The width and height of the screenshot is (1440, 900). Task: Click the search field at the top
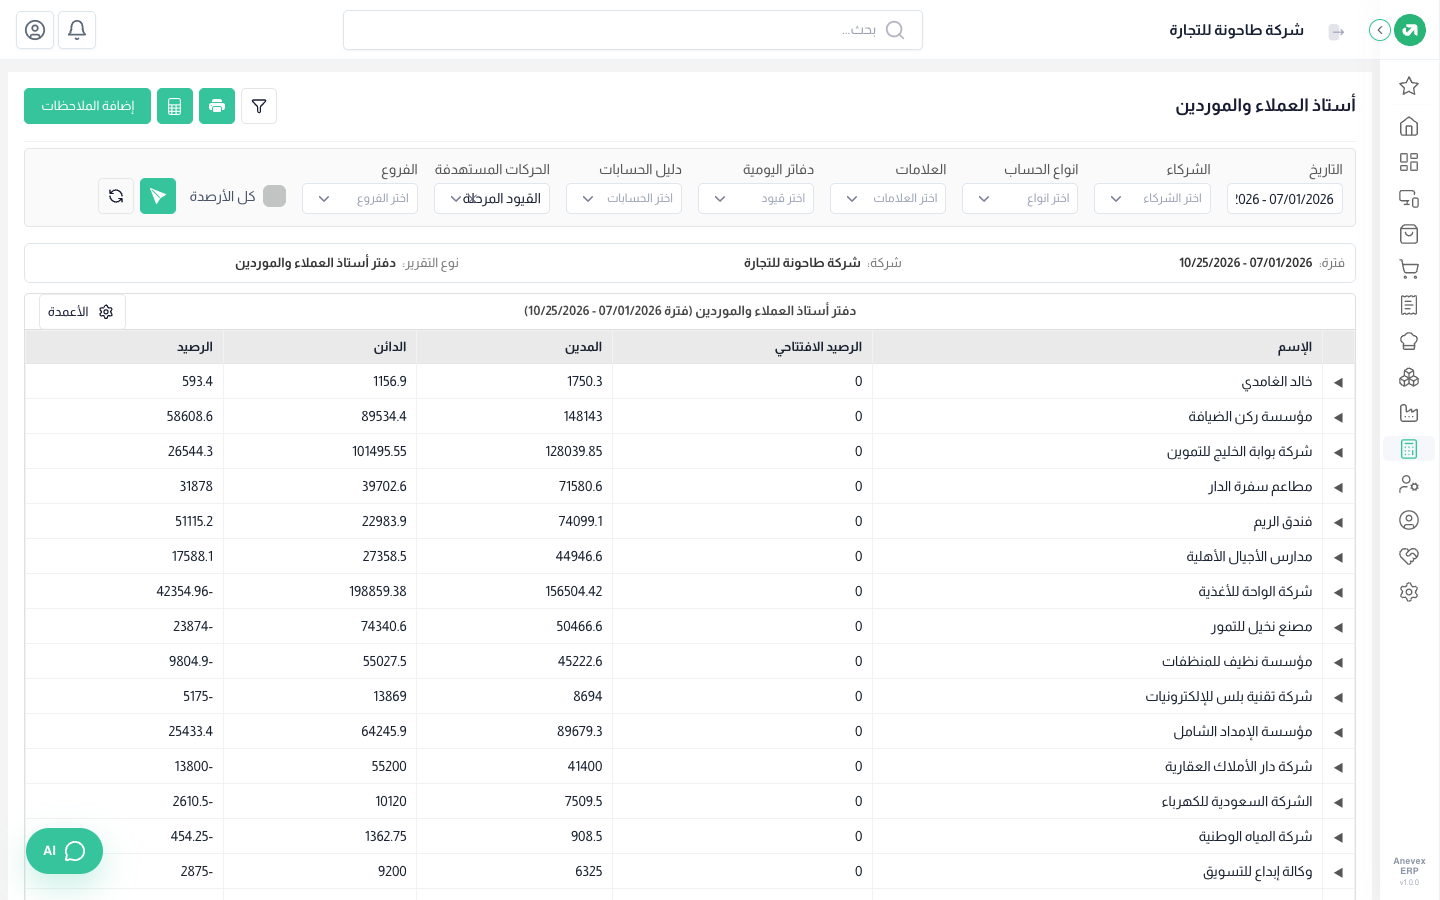[633, 30]
